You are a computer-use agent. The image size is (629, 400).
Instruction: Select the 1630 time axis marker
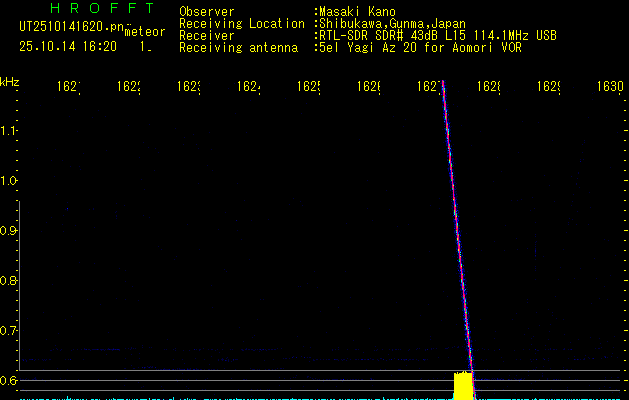(609, 87)
